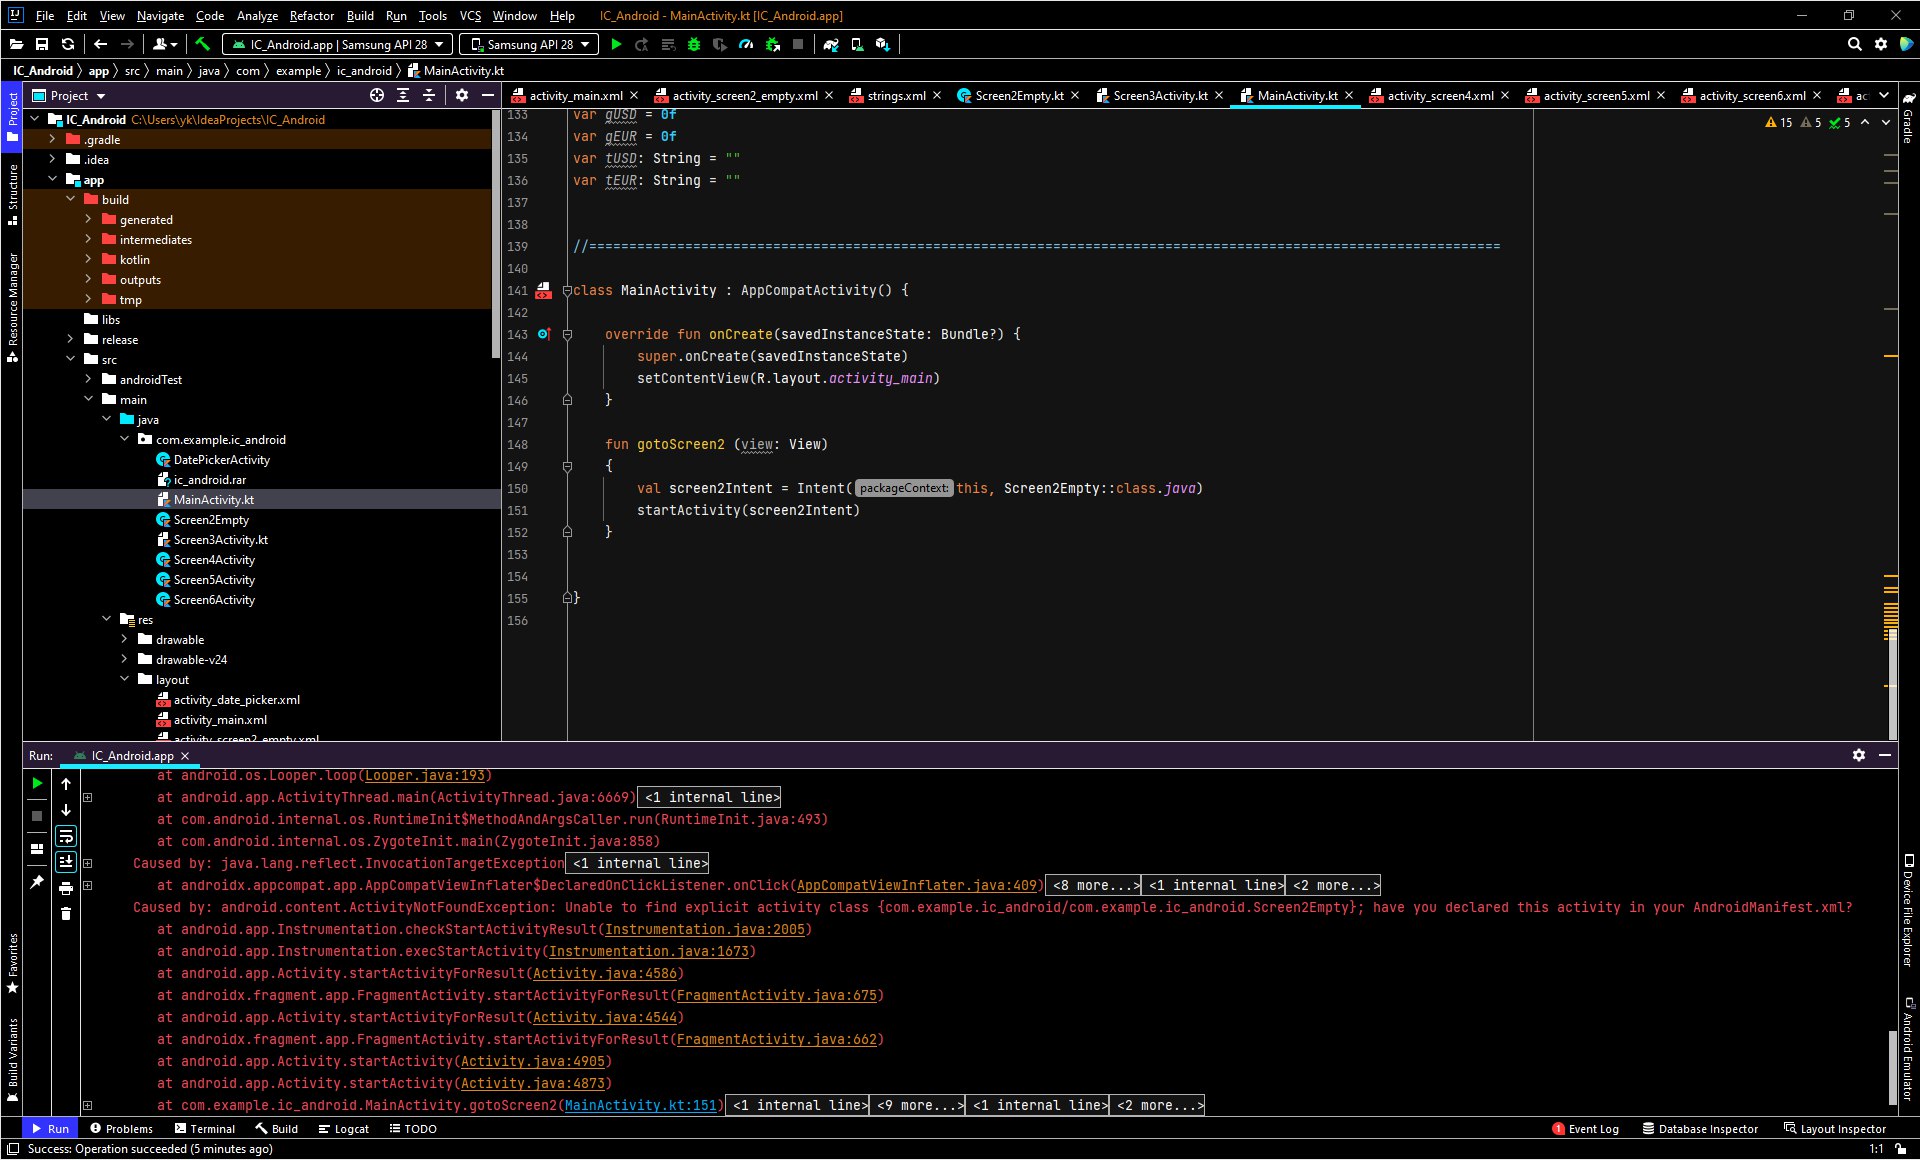Click Select Opened File target icon

point(377,95)
